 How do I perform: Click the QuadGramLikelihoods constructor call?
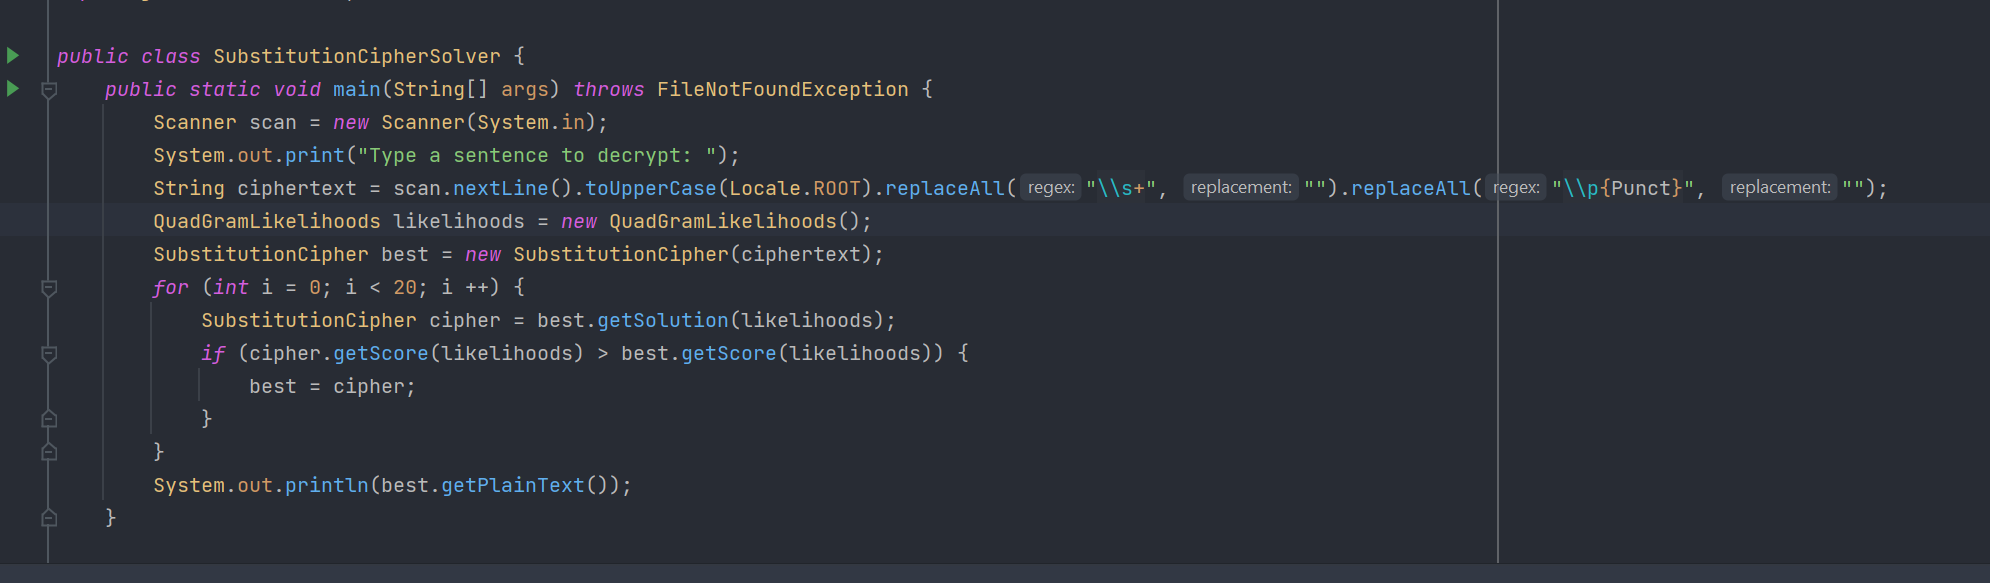coord(722,222)
